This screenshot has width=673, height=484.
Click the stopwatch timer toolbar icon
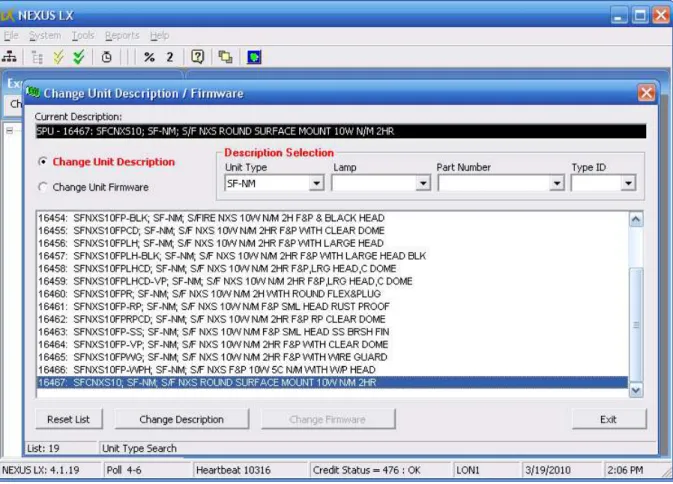point(106,57)
